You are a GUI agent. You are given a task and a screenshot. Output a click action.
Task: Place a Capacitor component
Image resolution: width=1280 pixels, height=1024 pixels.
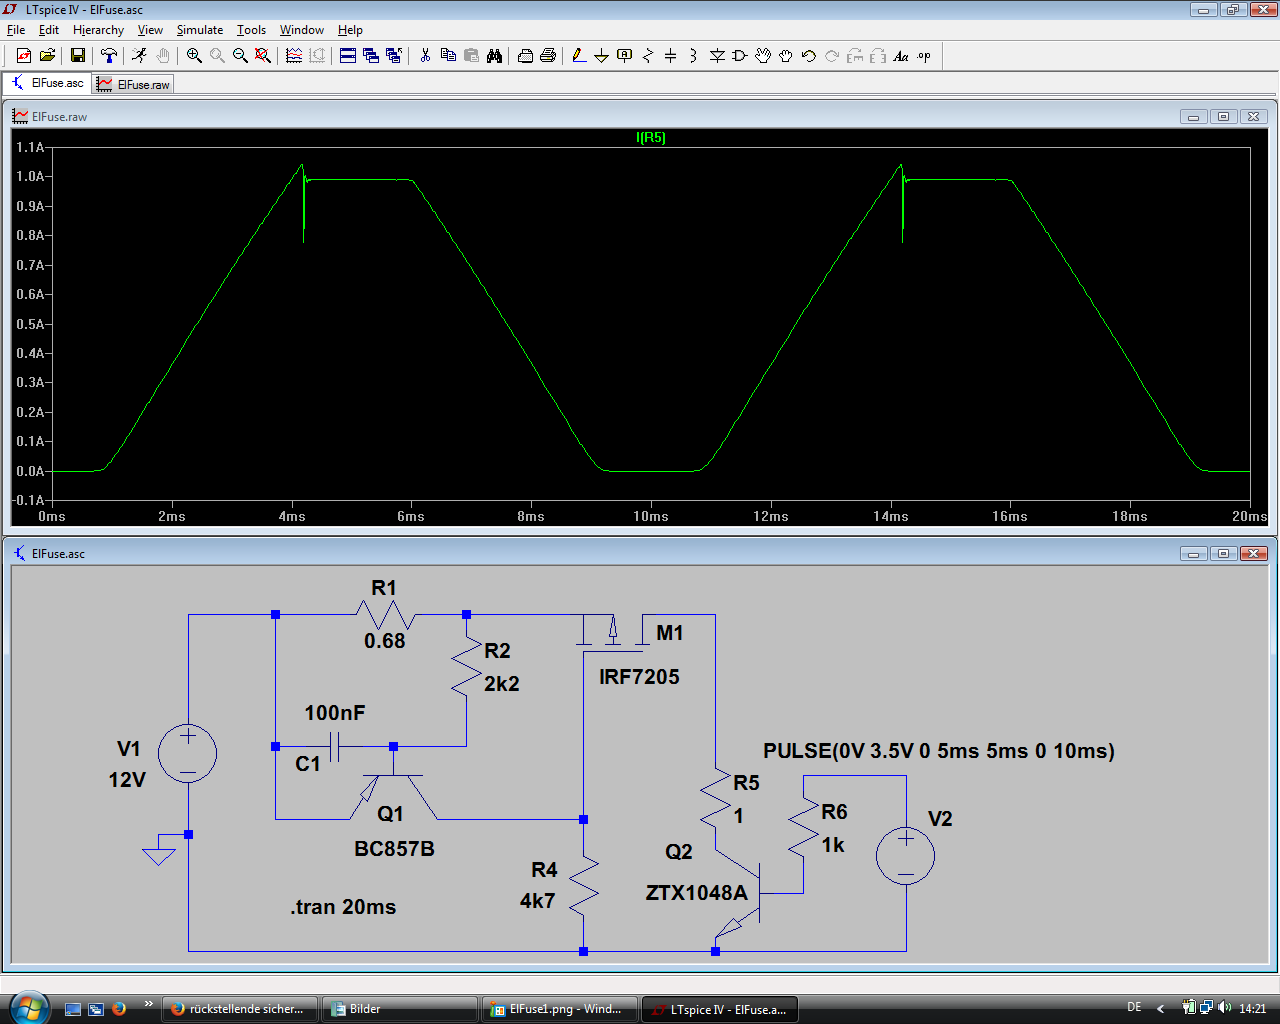[671, 56]
